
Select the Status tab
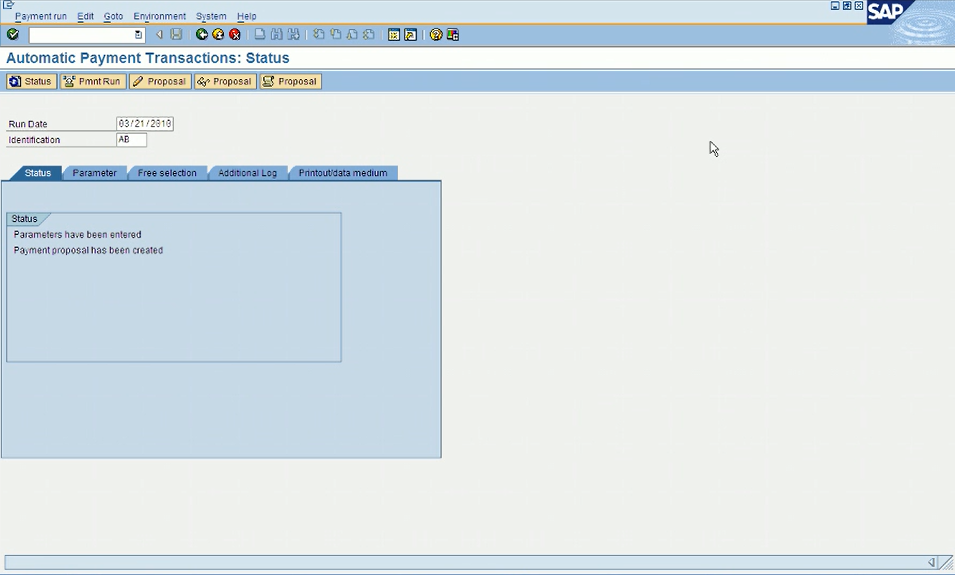coord(37,173)
